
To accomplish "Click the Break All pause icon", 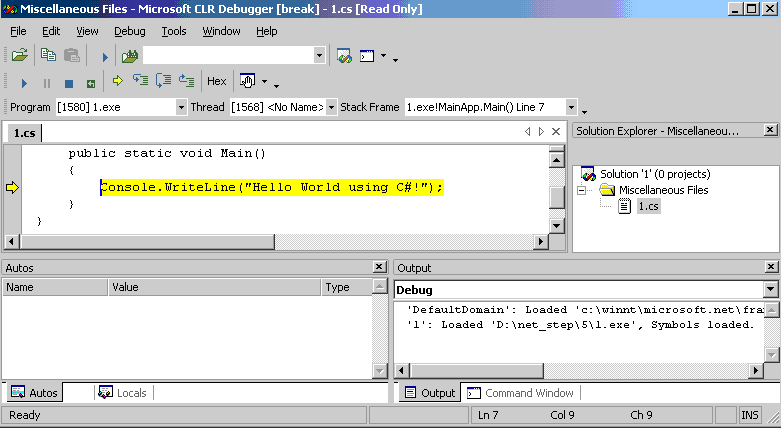I will [x=47, y=83].
